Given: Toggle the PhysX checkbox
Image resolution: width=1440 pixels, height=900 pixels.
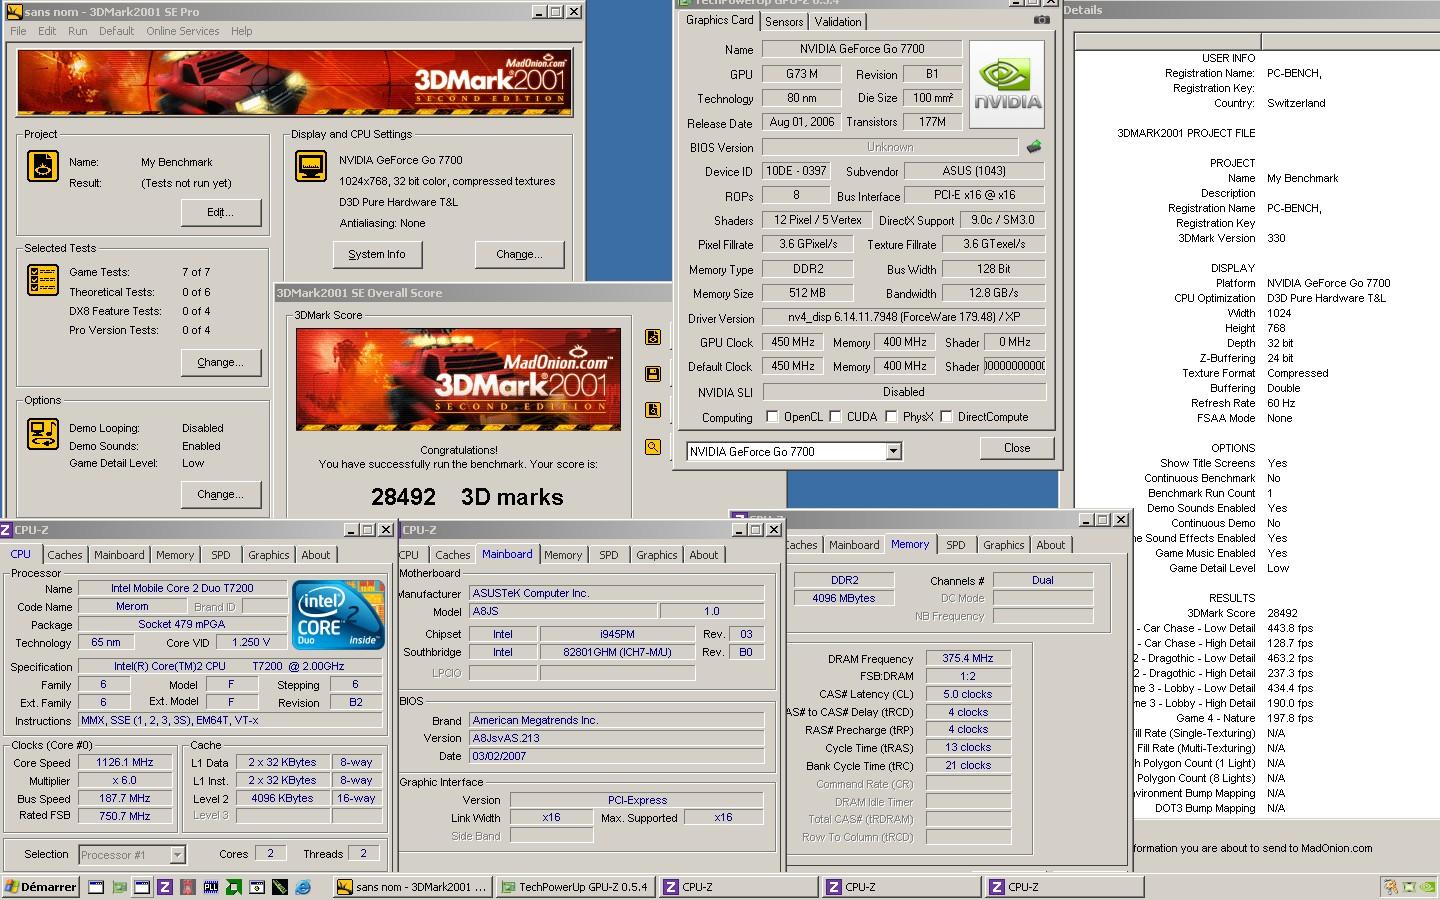Looking at the screenshot, I should 891,417.
